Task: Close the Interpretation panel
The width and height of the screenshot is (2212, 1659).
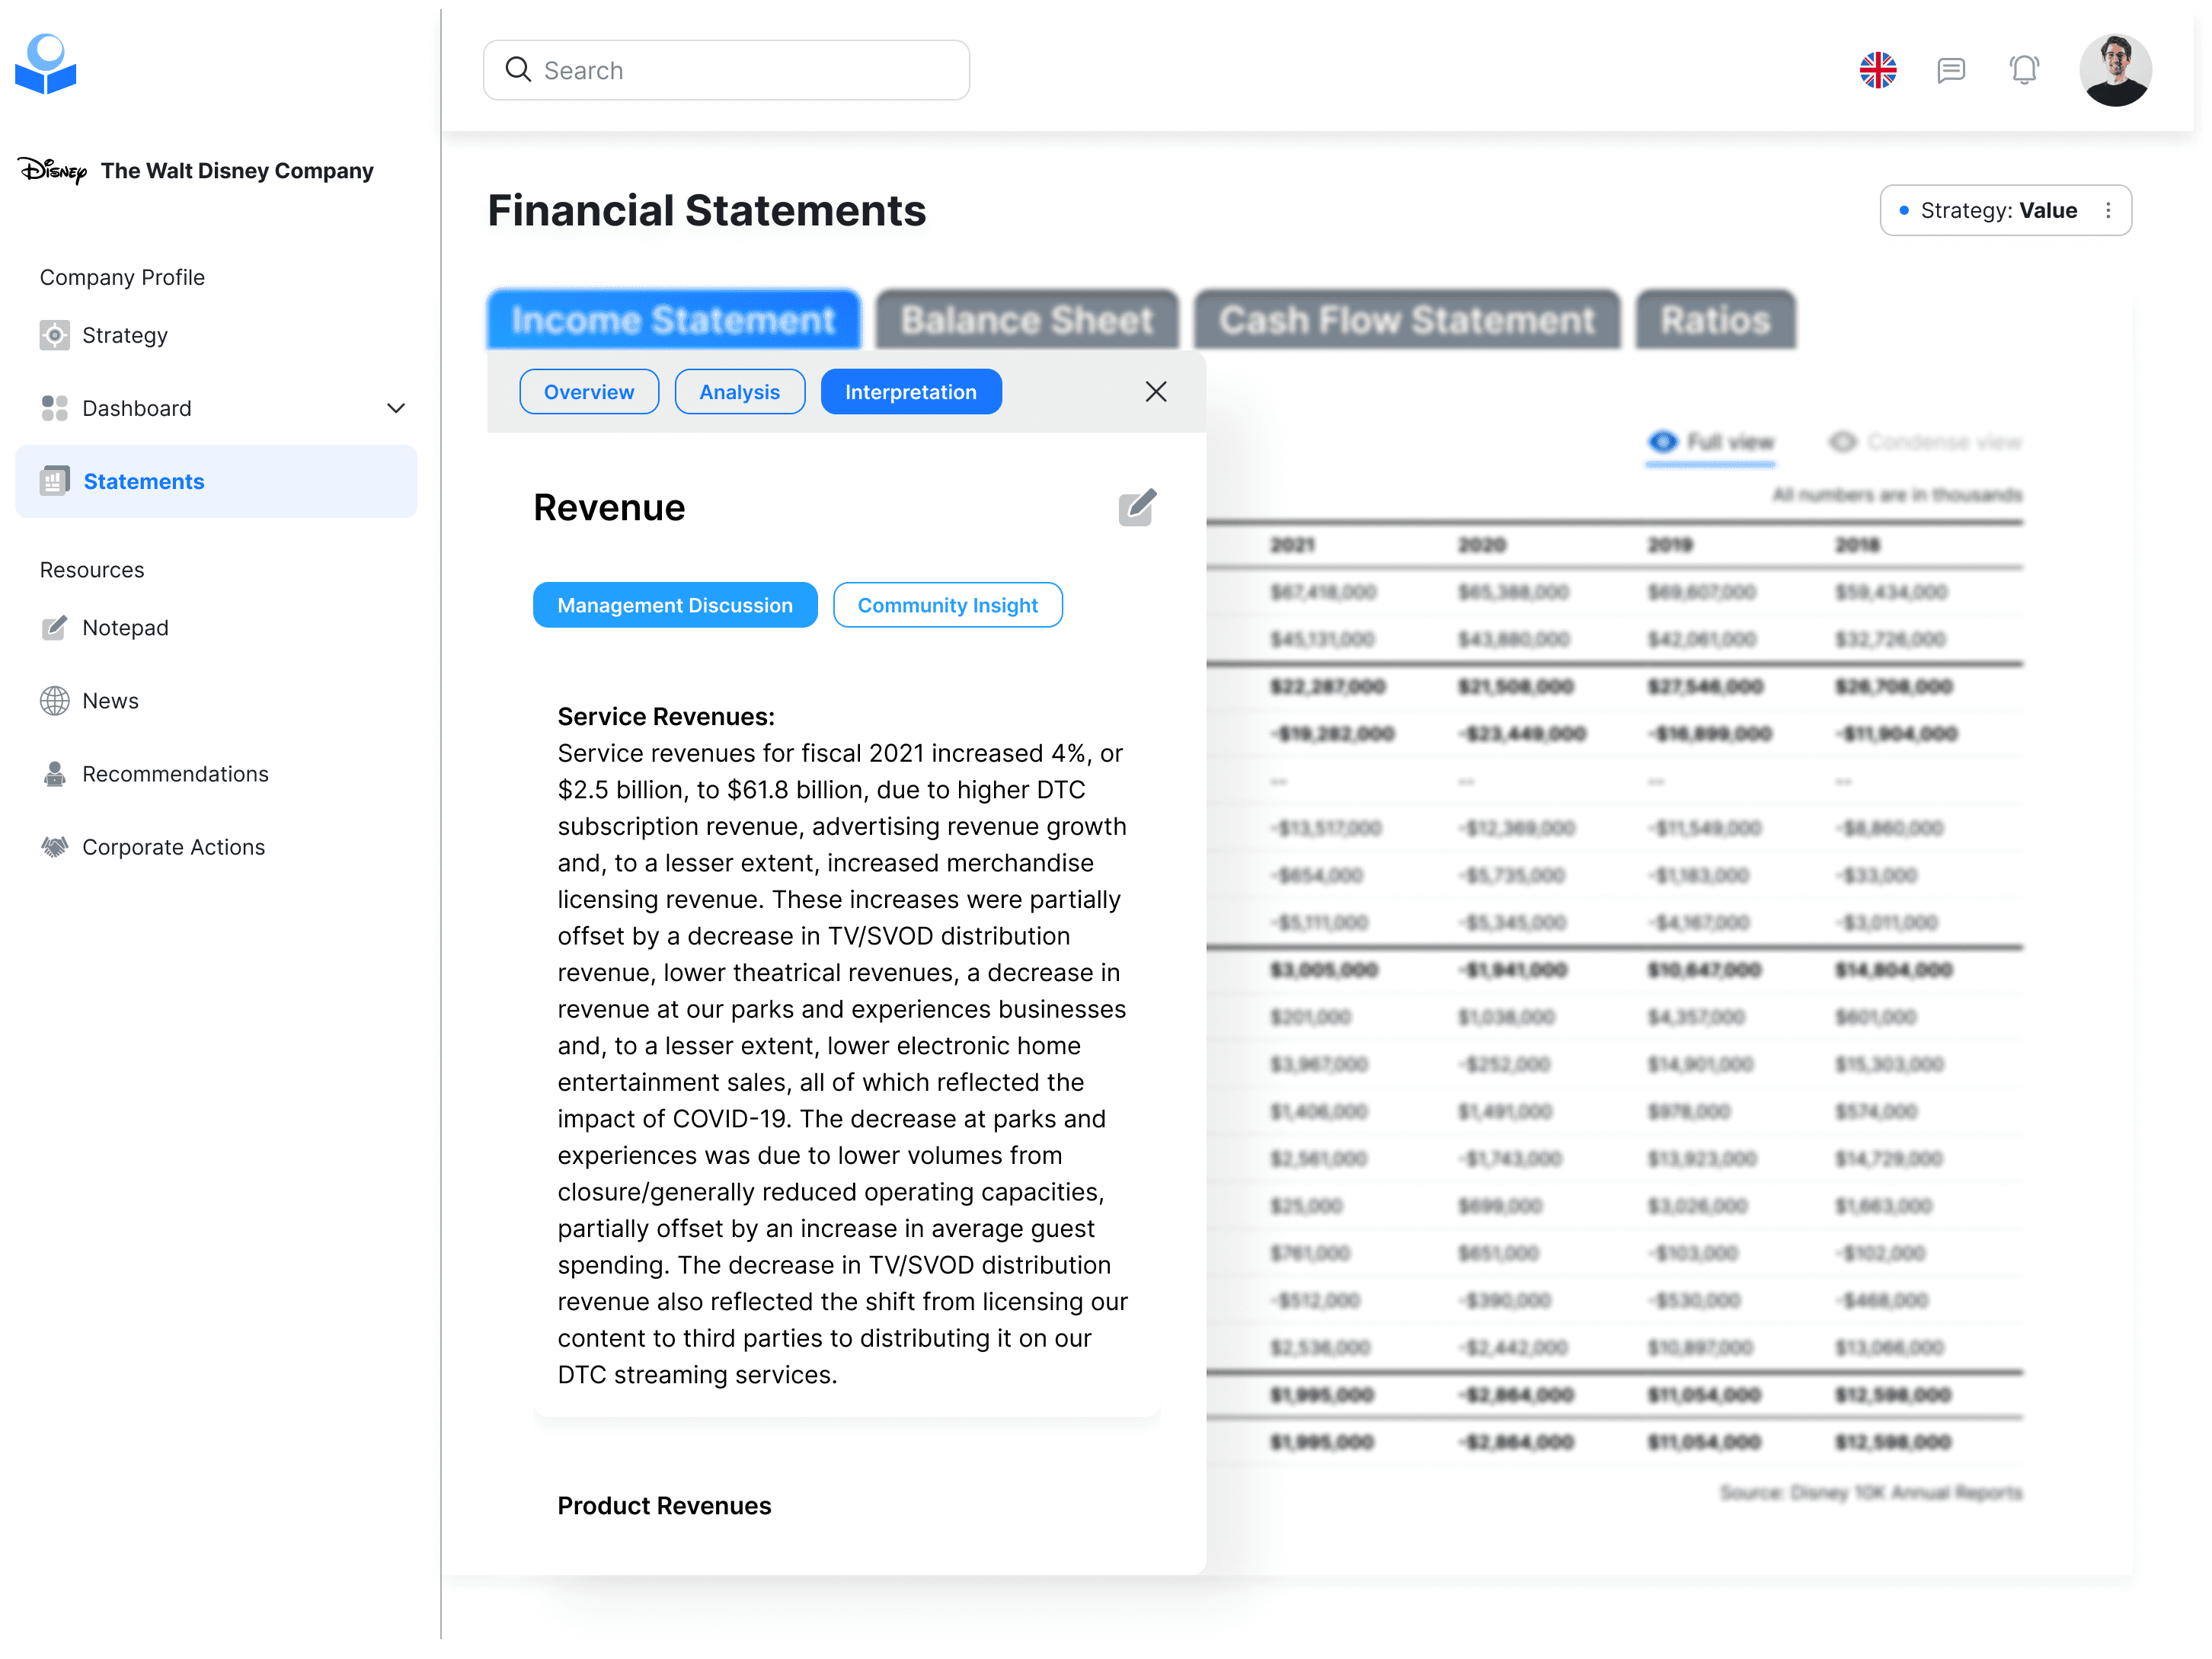Action: 1155,391
